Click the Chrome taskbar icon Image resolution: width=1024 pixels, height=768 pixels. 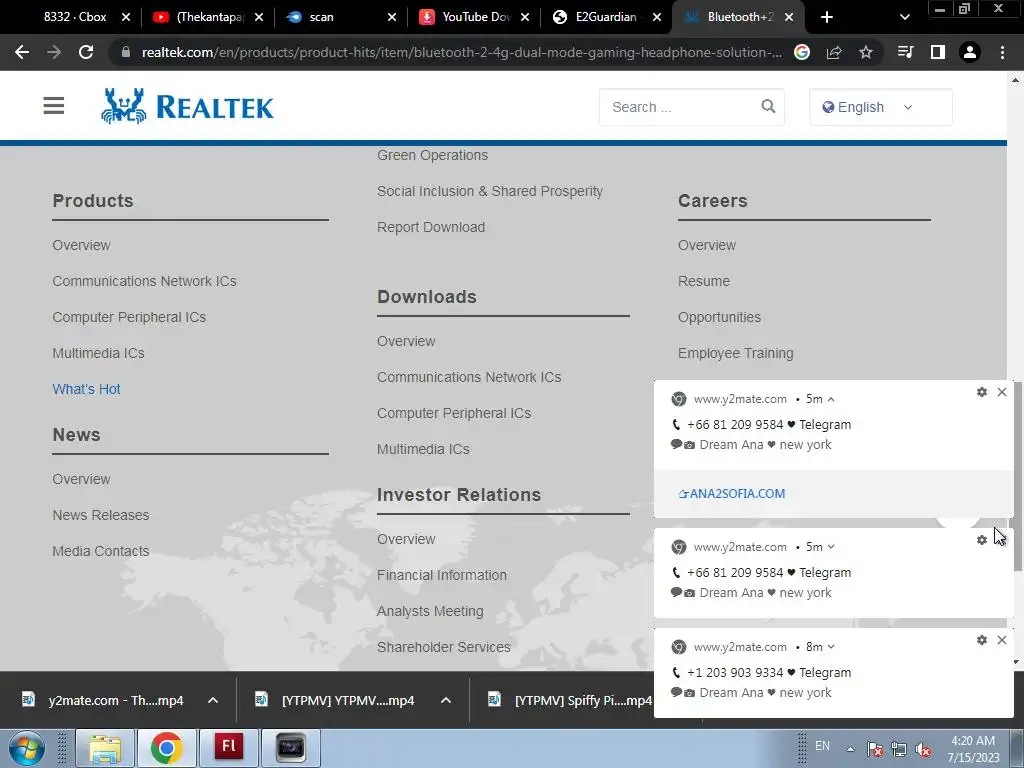167,748
